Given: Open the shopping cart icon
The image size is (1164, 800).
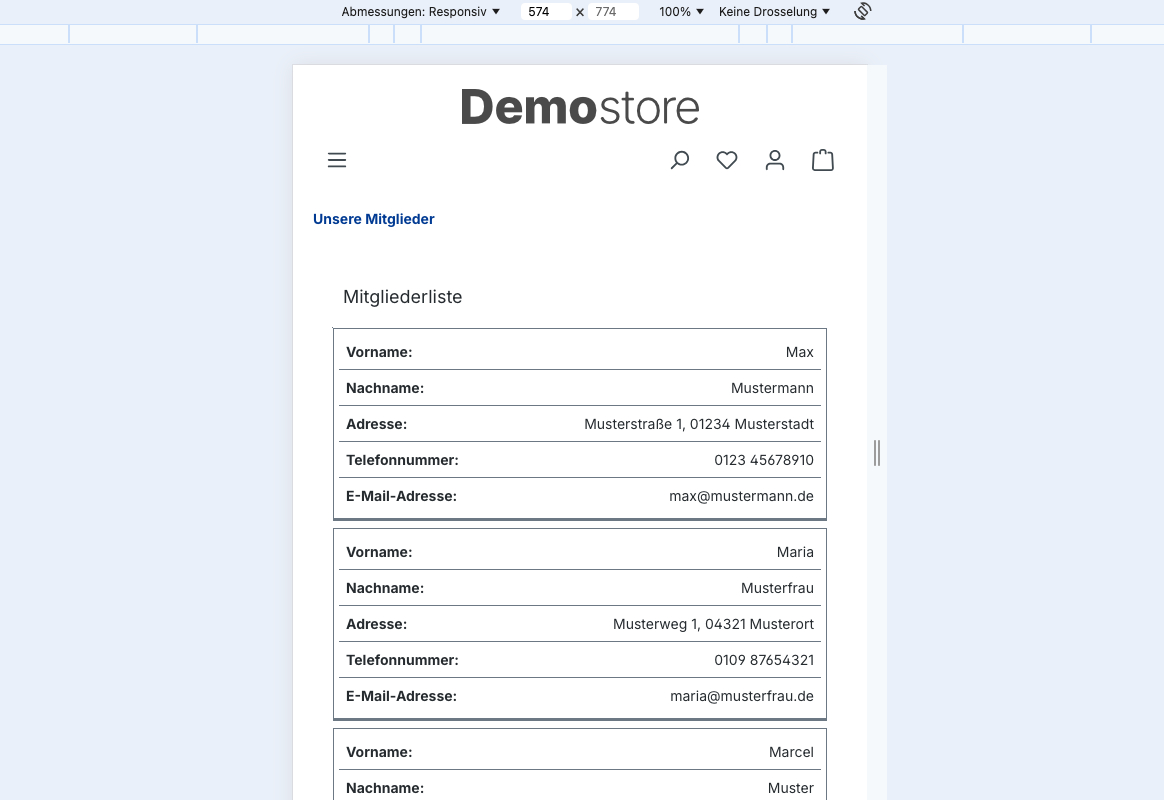Looking at the screenshot, I should 823,160.
